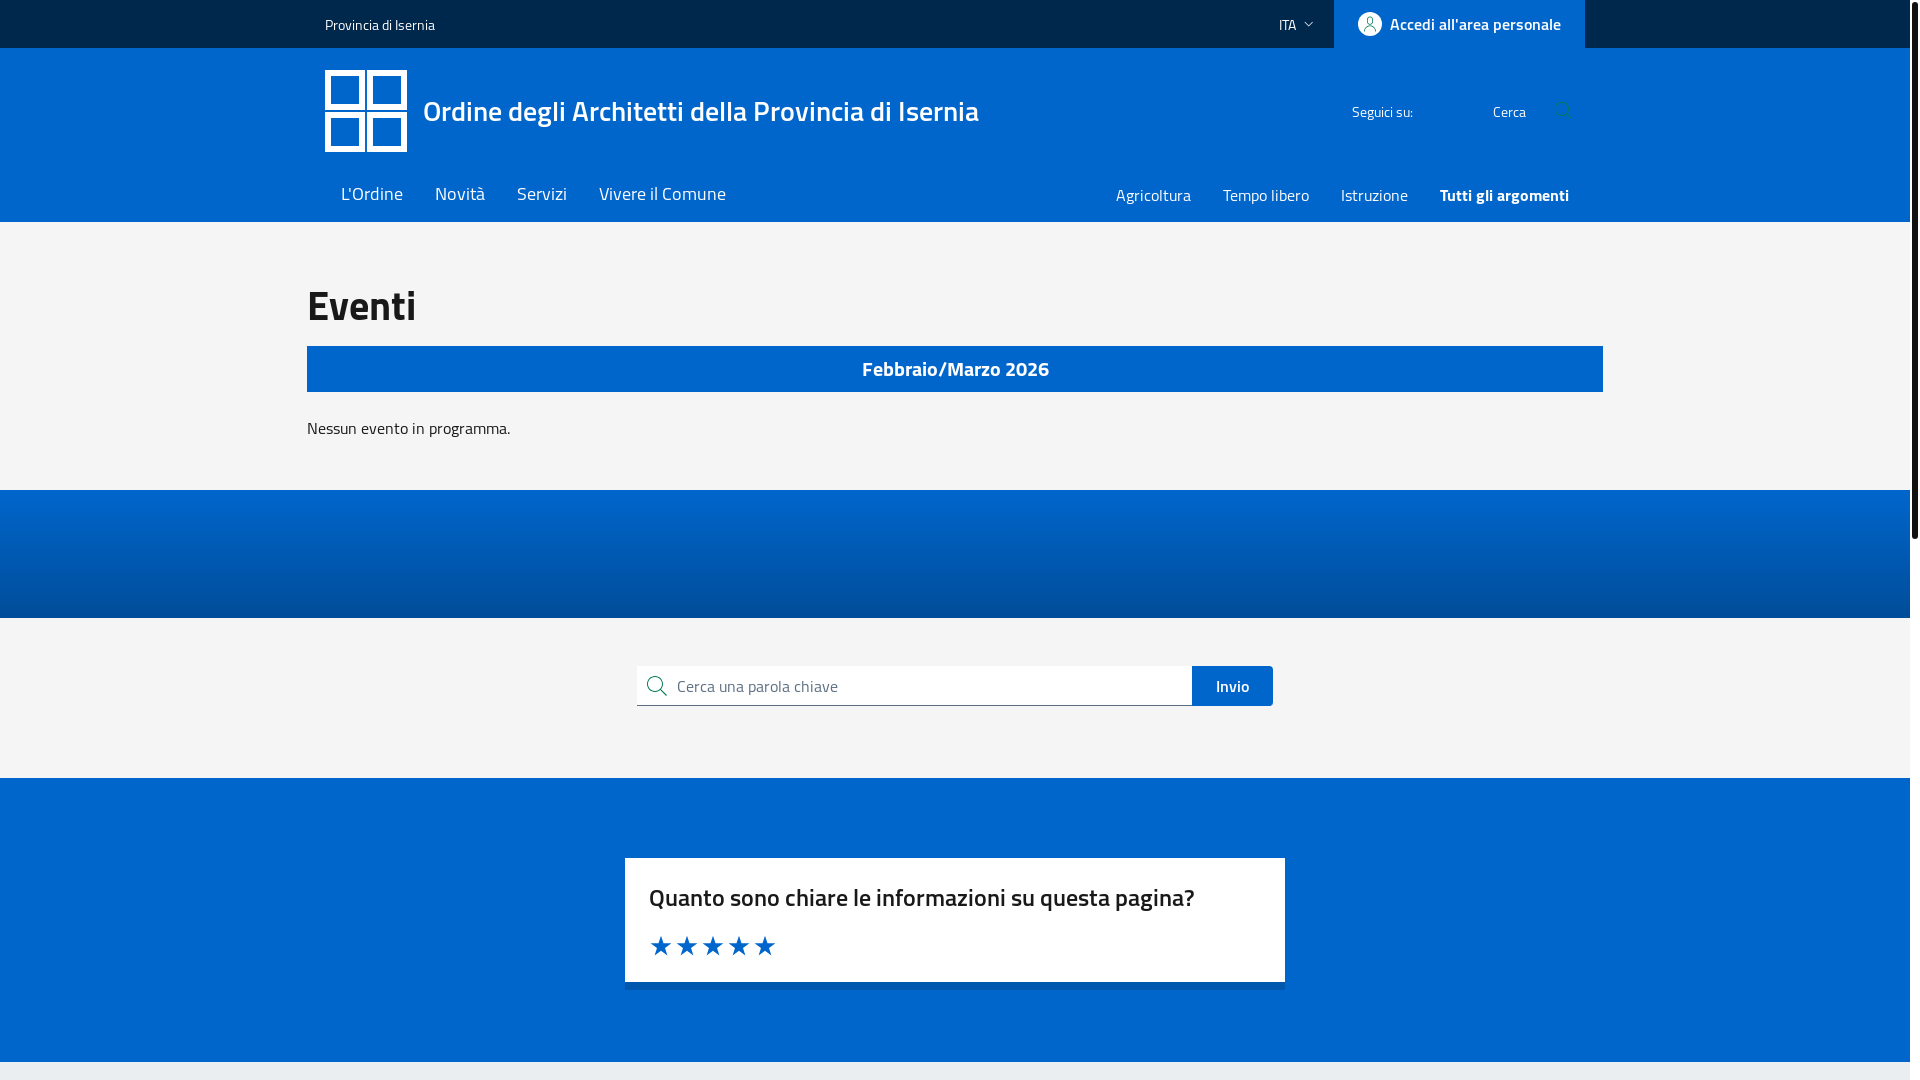The height and width of the screenshot is (1080, 1920).
Task: Open the Agricoltura topic link
Action: [x=1152, y=195]
